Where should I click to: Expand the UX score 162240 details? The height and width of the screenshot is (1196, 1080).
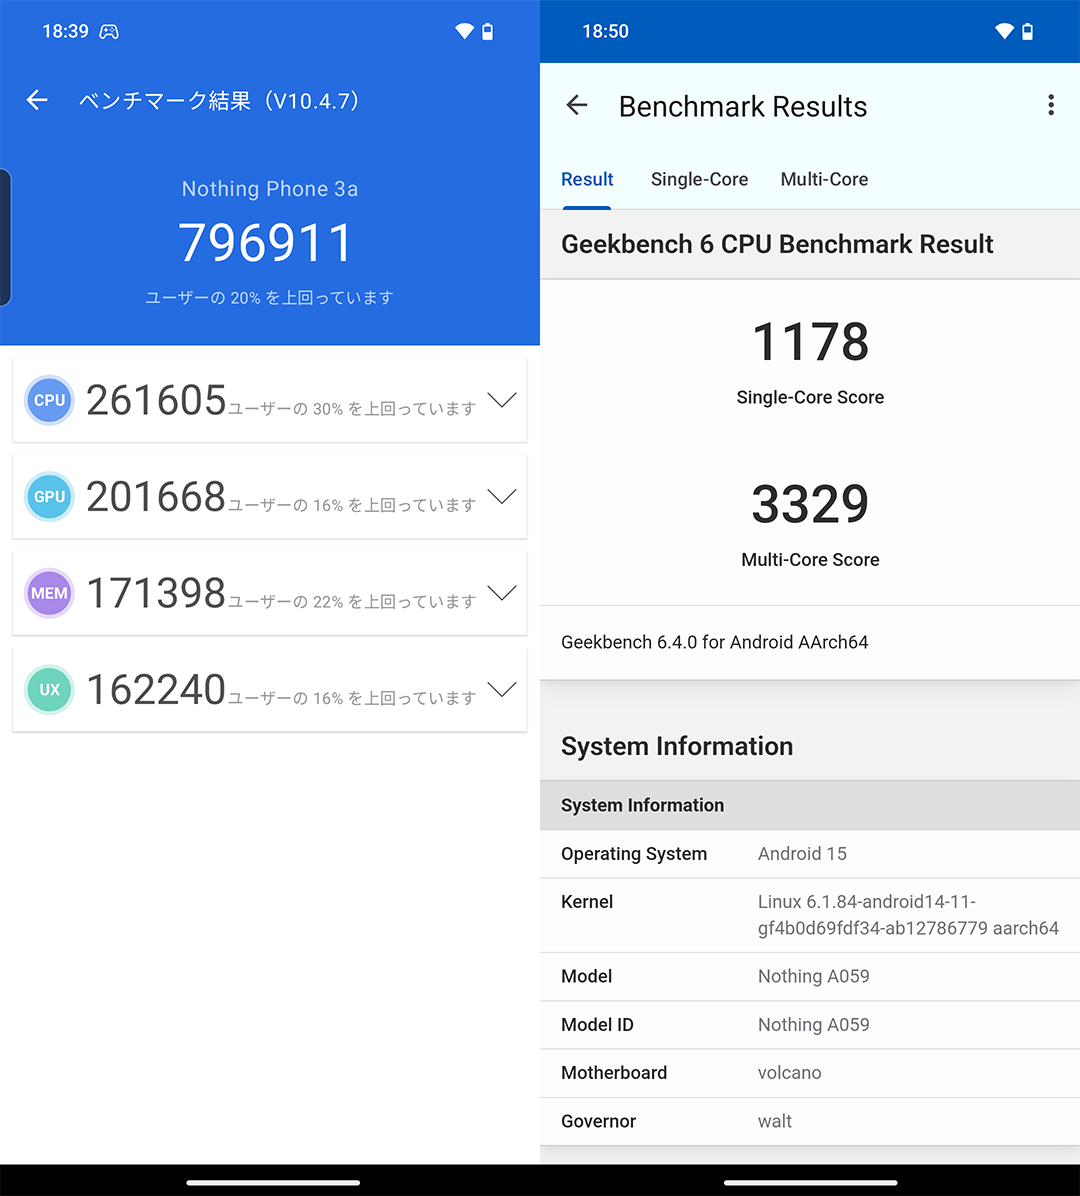(x=502, y=690)
